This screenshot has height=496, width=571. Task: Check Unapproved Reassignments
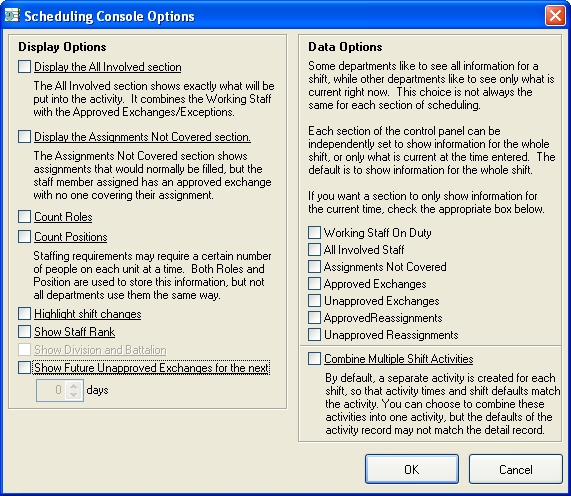(314, 334)
